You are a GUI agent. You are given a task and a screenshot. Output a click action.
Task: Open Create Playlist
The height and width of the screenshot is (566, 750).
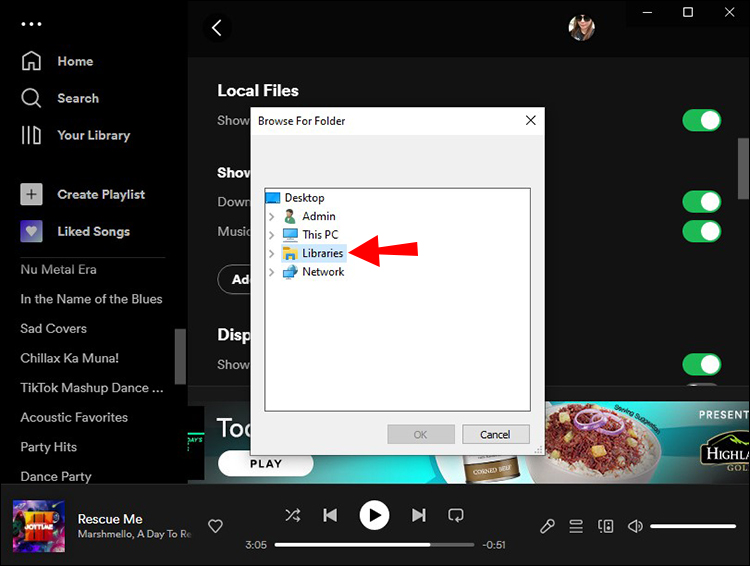pos(101,194)
